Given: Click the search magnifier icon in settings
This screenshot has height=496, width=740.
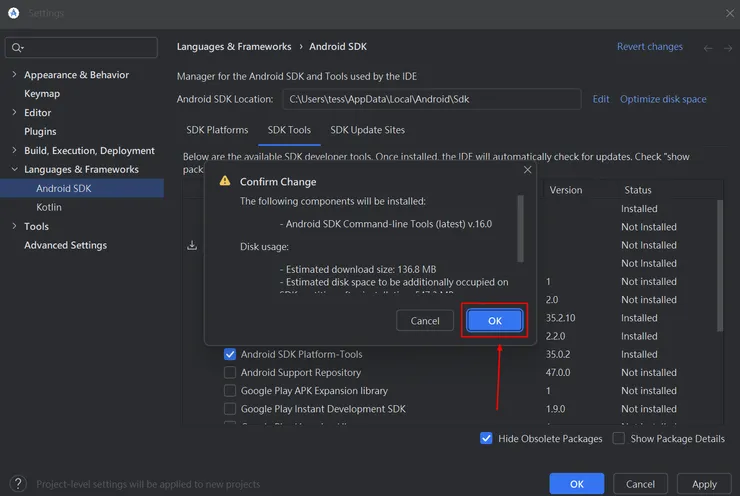Looking at the screenshot, I should (18, 48).
